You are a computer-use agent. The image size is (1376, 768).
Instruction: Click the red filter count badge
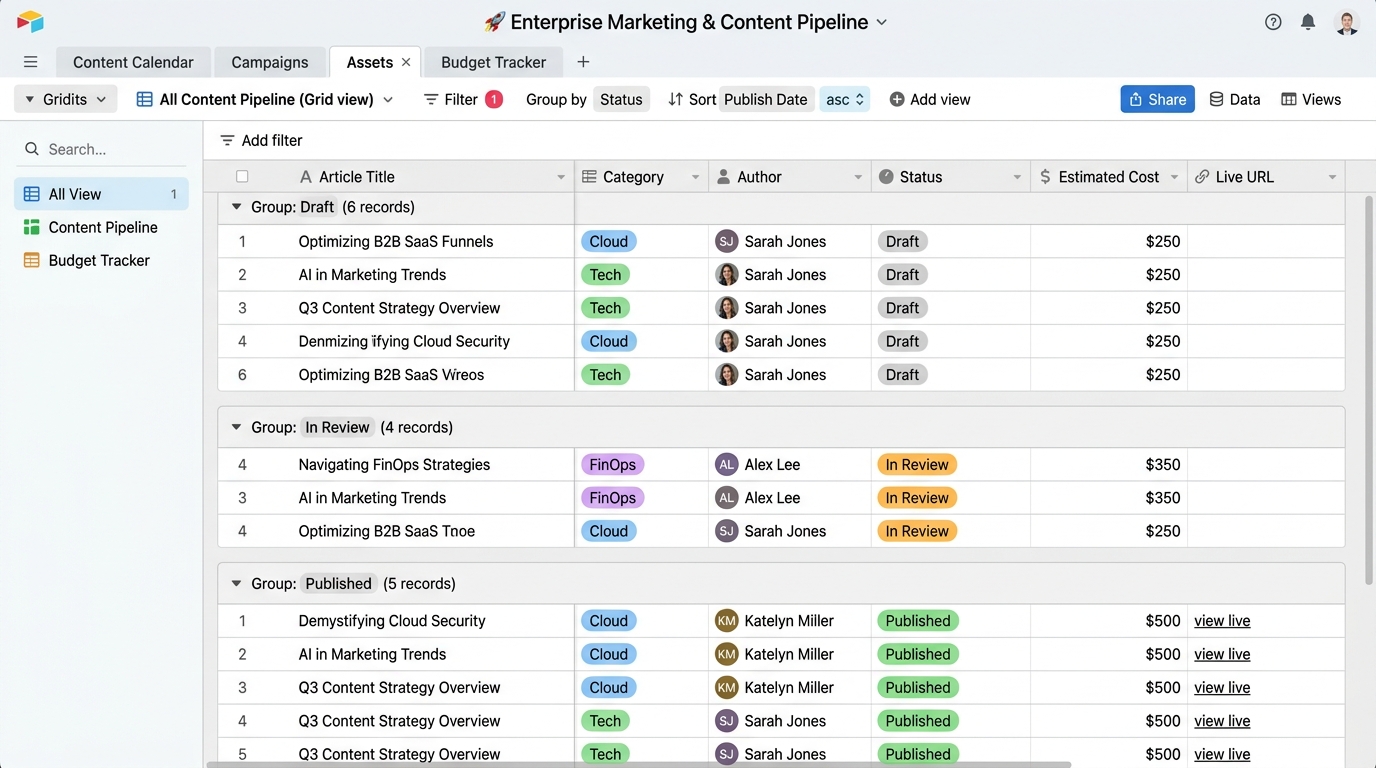pos(494,99)
